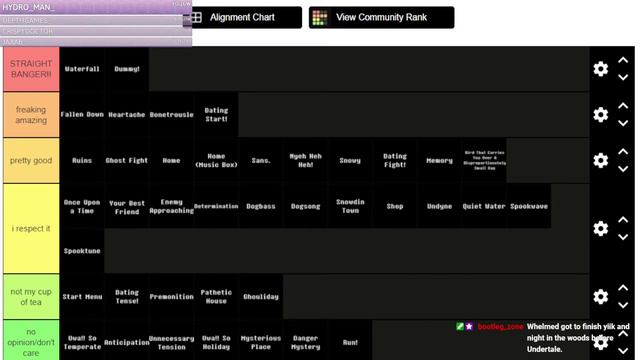The width and height of the screenshot is (640, 360).
Task: Select the Sans. tile
Action: pos(261,160)
